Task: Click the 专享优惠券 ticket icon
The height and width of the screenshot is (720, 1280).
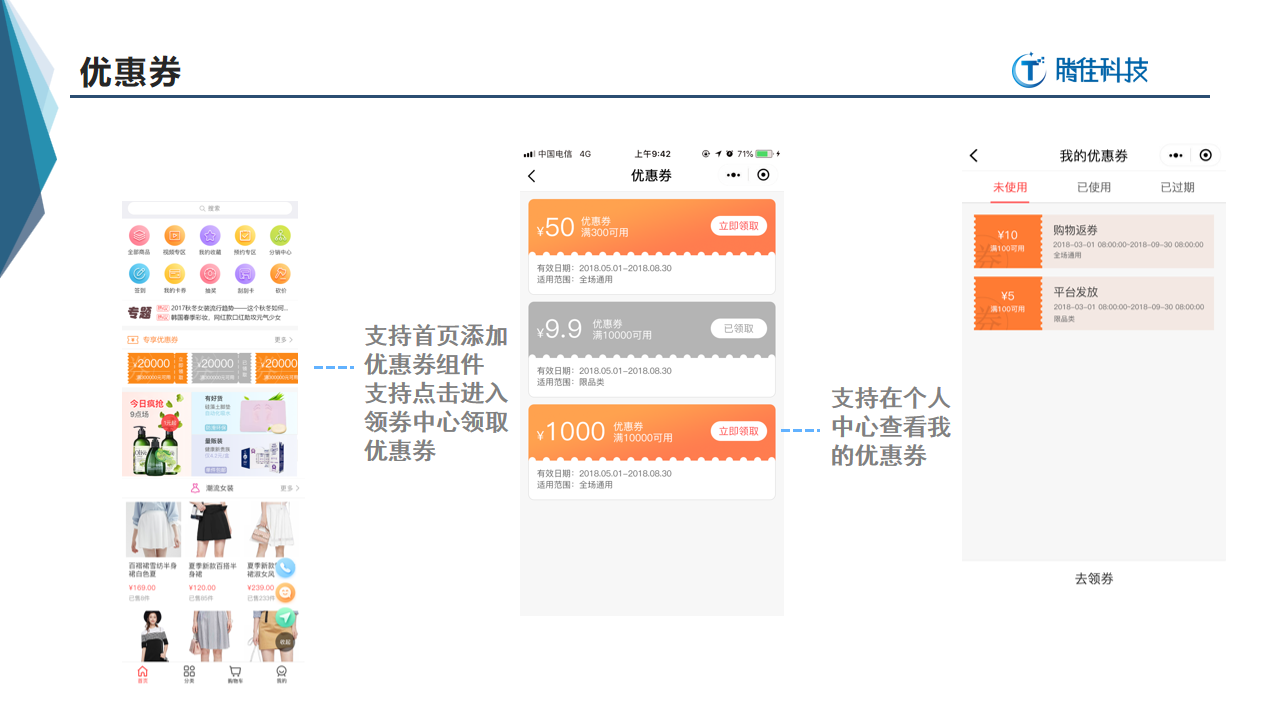Action: [133, 340]
